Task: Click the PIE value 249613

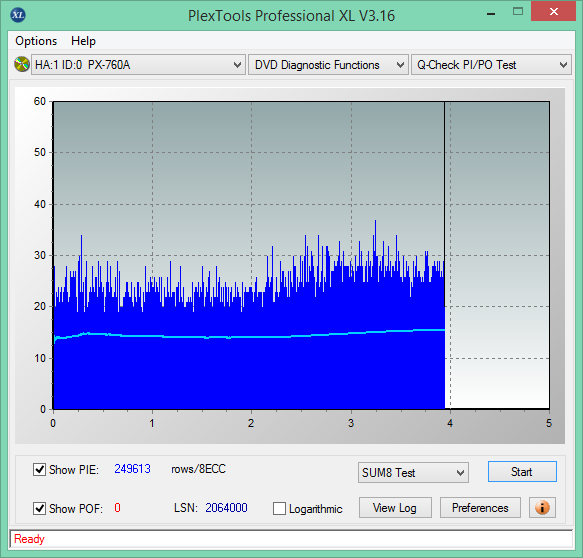Action: point(132,469)
